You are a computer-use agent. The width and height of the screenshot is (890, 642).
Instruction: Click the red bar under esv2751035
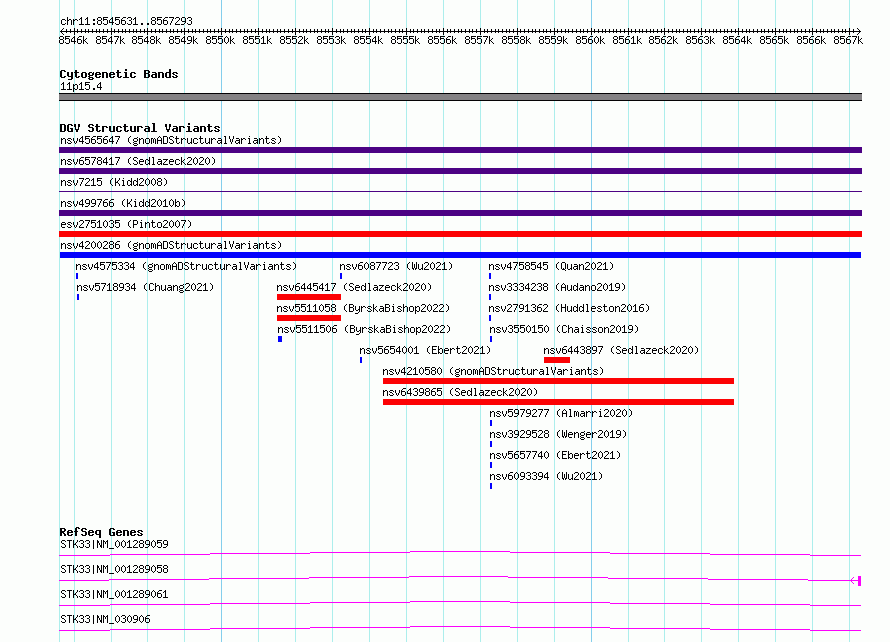coord(460,234)
